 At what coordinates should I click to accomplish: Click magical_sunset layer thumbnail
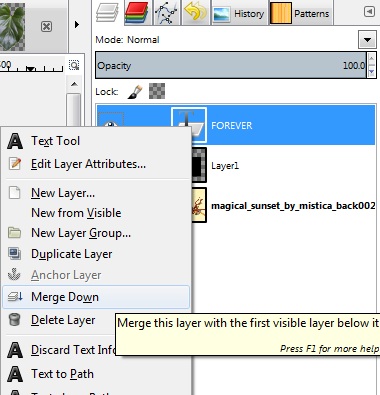(199, 205)
